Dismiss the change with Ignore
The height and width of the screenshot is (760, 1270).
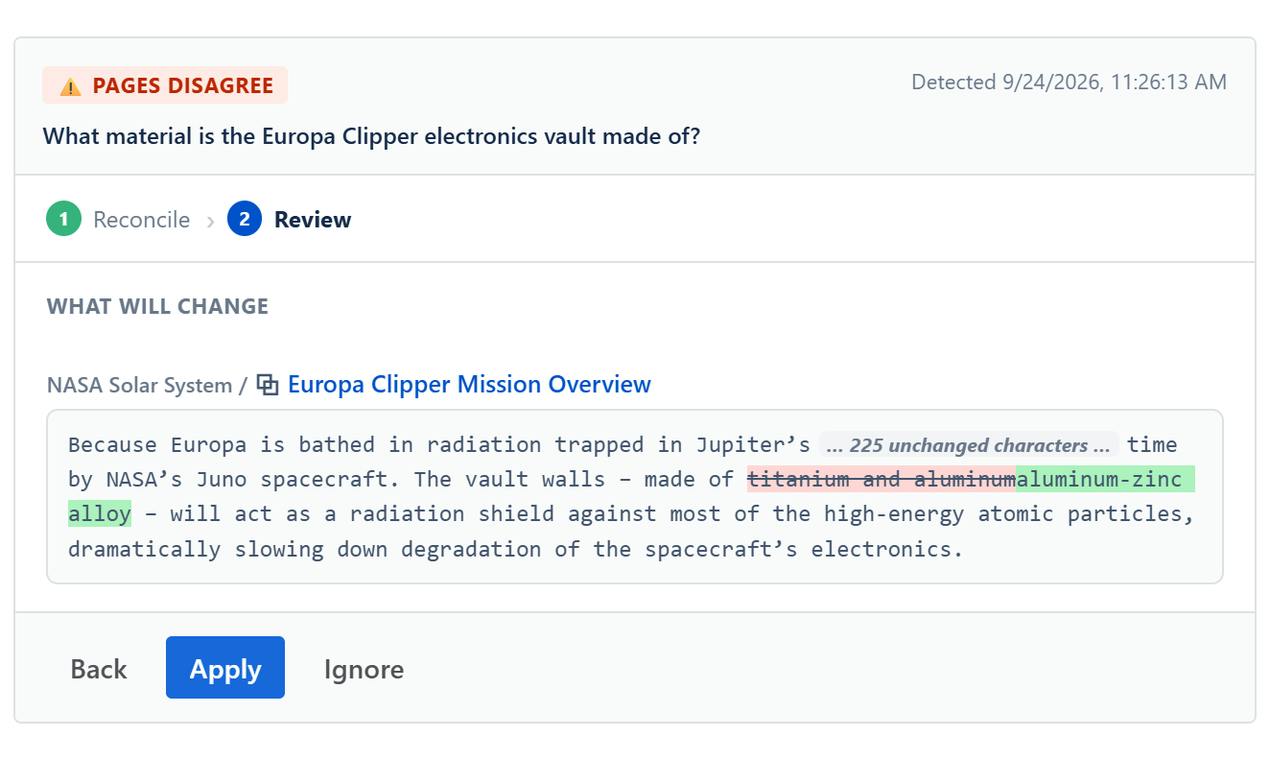pyautogui.click(x=364, y=668)
